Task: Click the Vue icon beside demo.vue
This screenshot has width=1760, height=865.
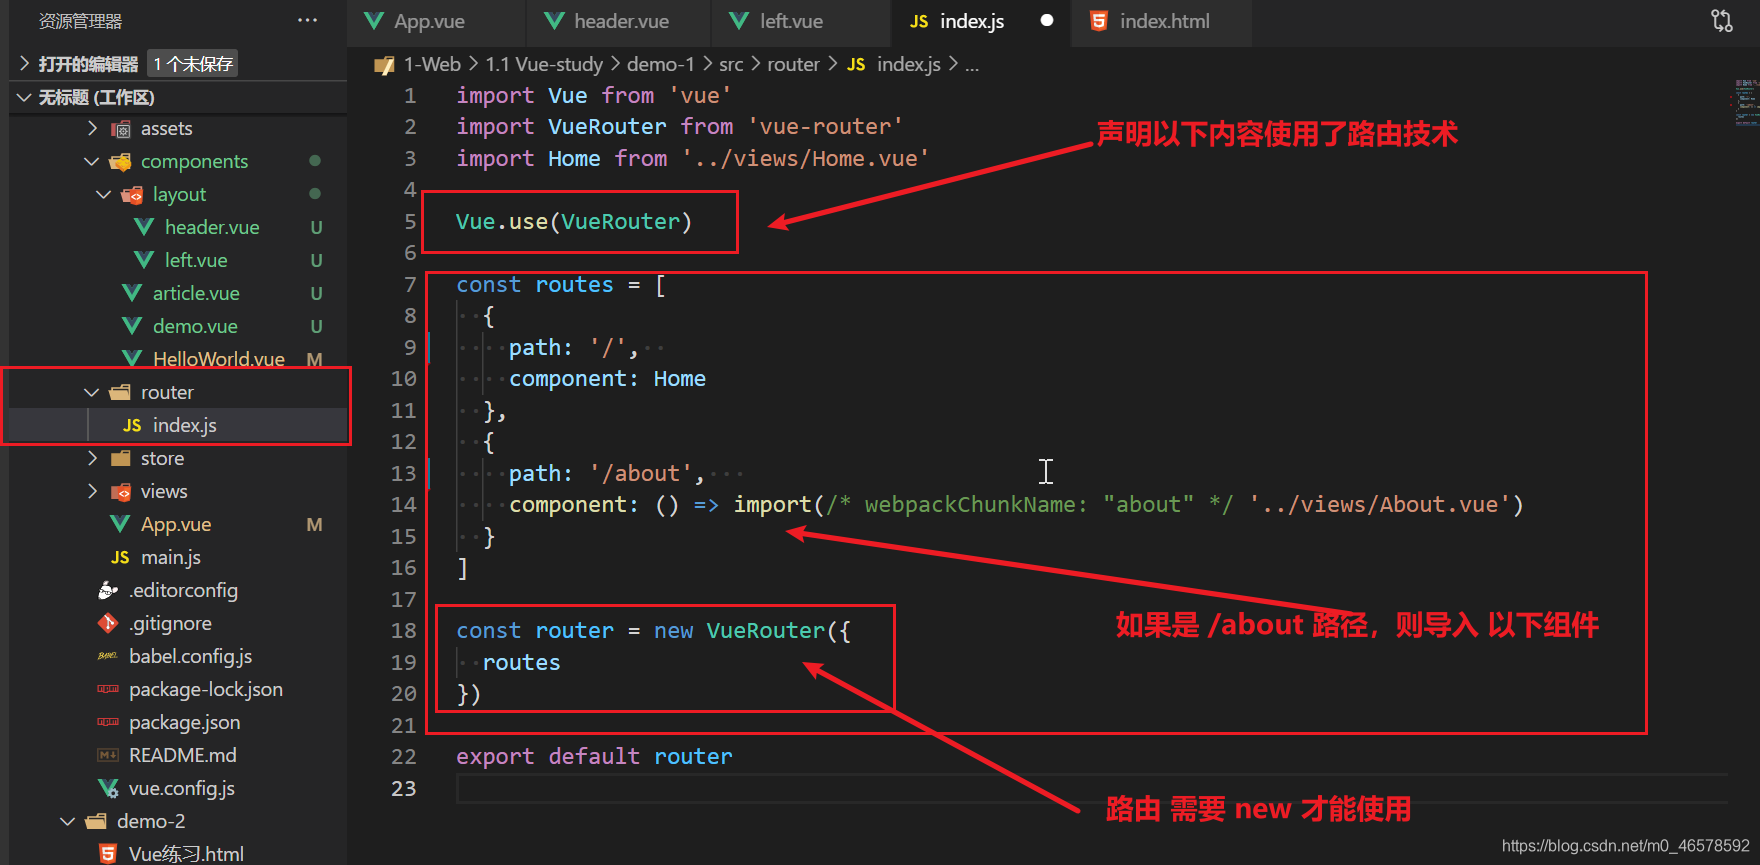Action: (132, 326)
